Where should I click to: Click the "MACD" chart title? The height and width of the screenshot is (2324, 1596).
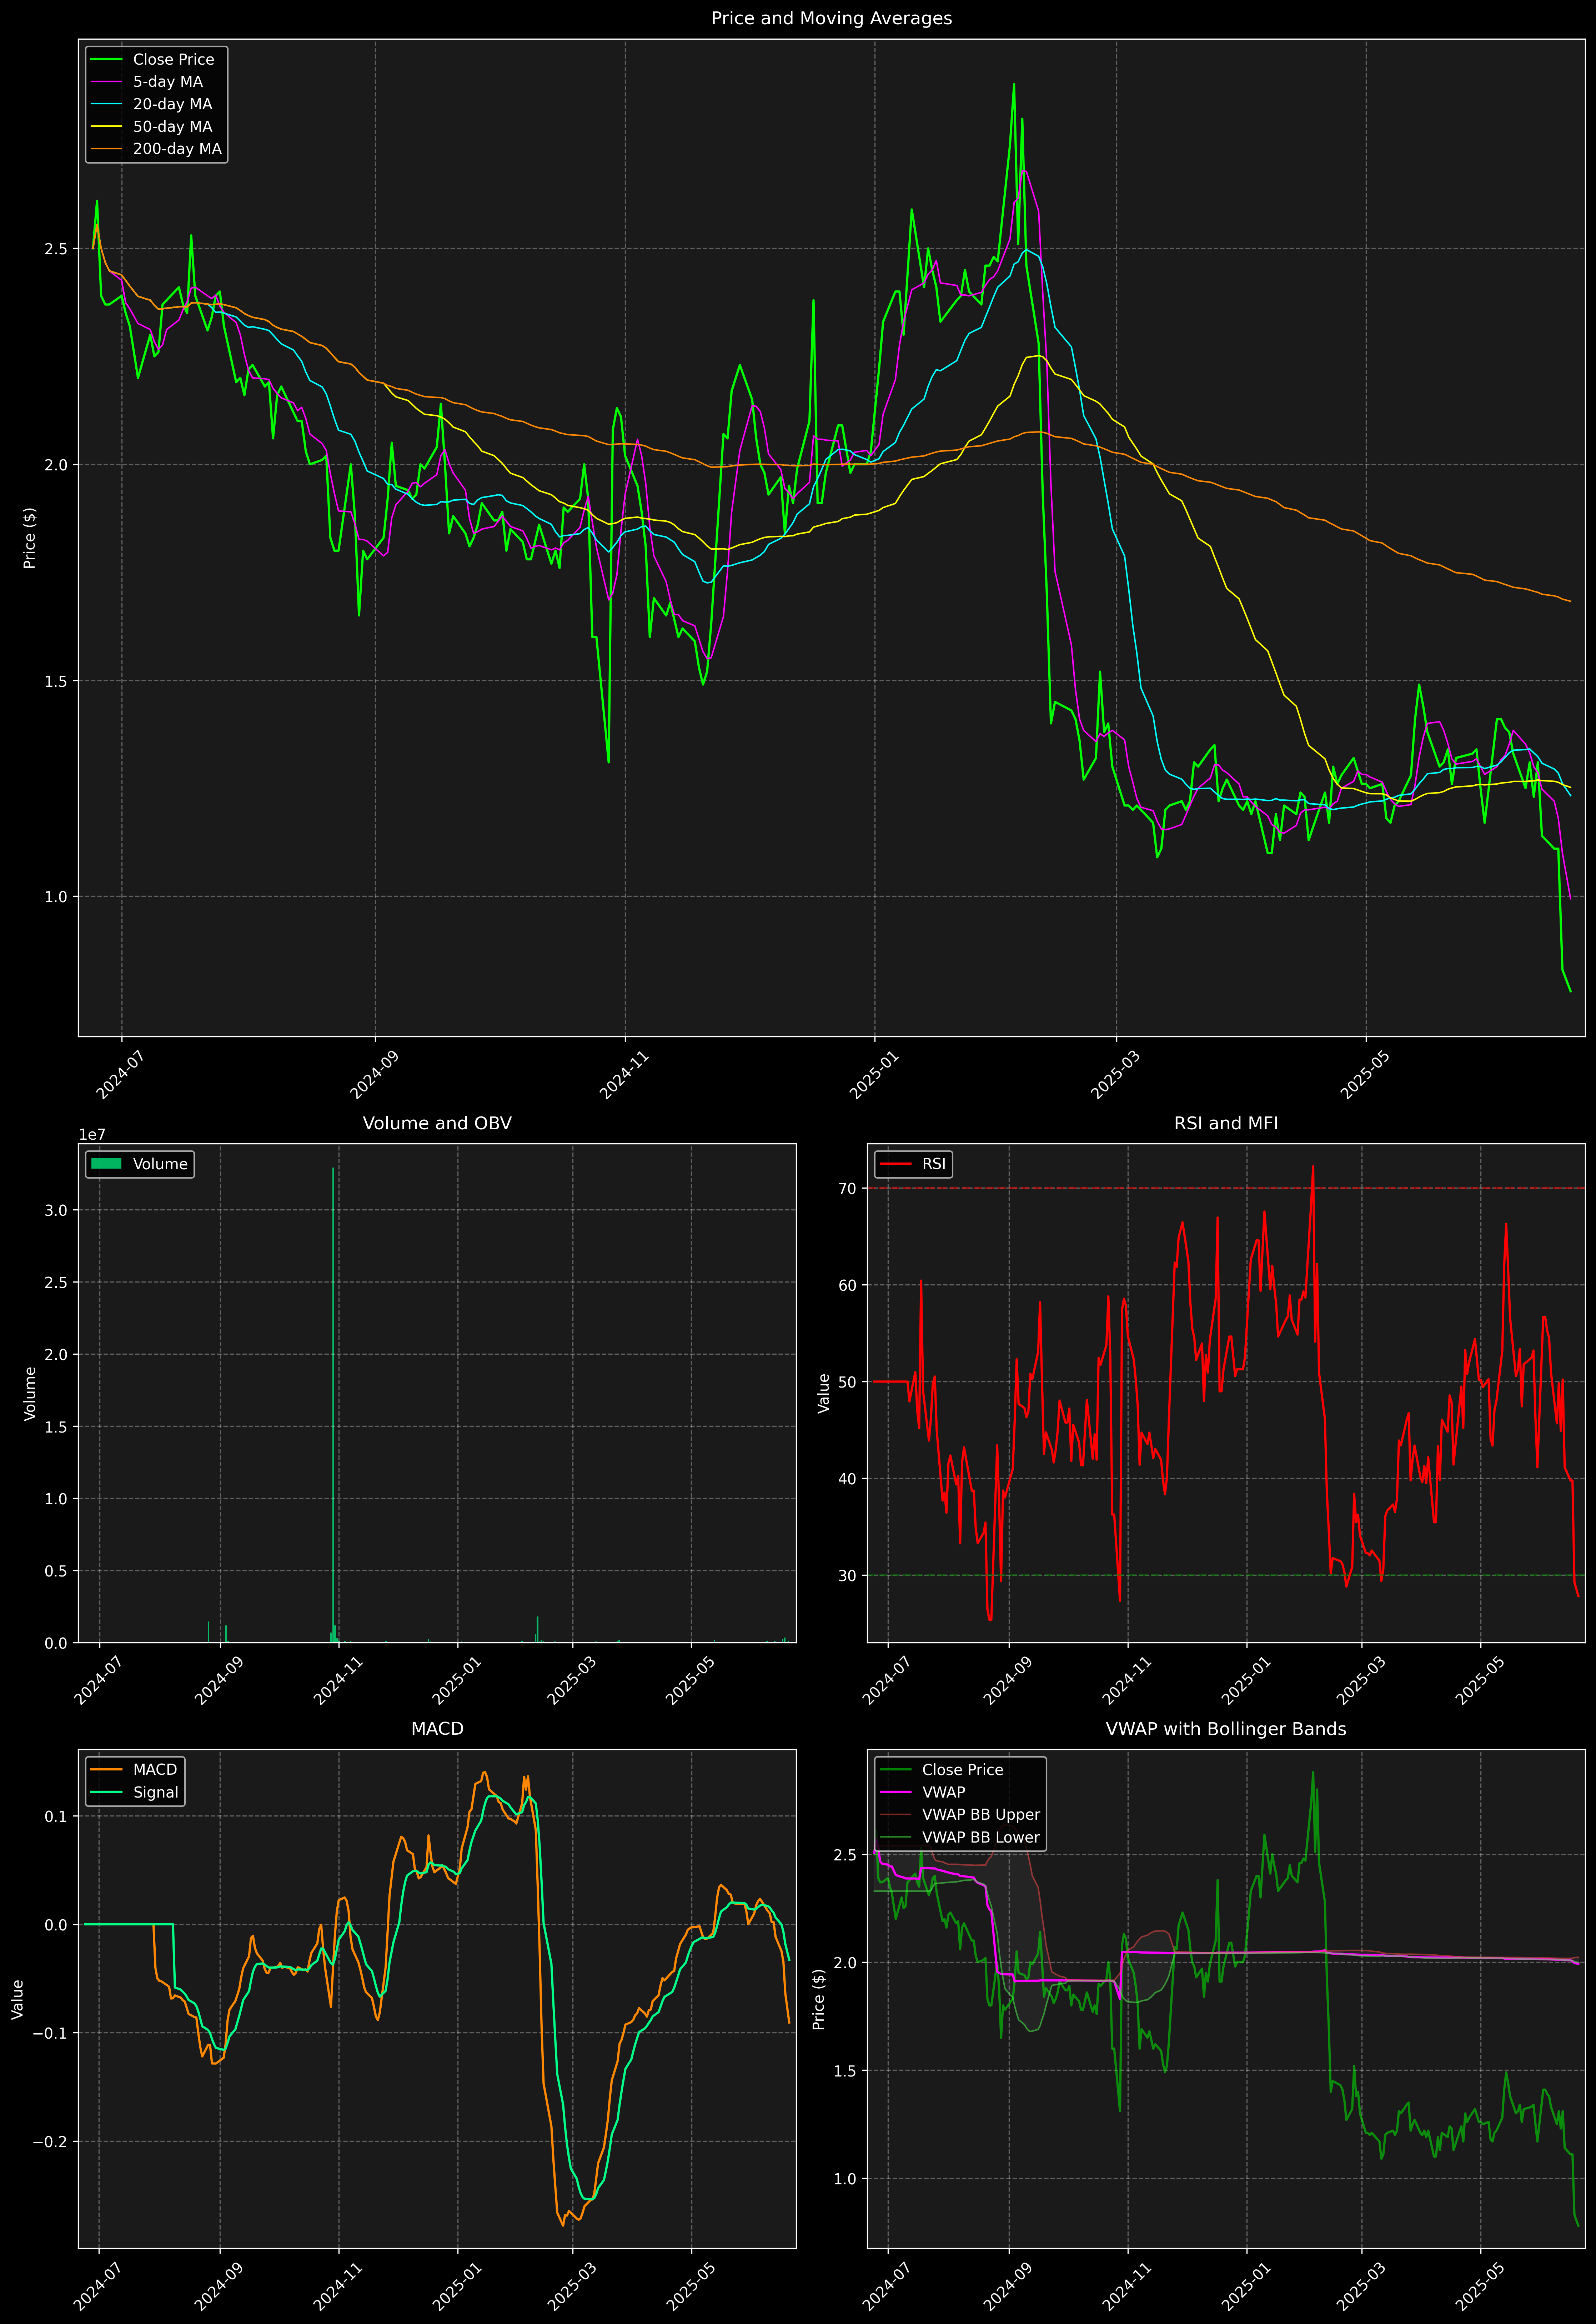437,1729
